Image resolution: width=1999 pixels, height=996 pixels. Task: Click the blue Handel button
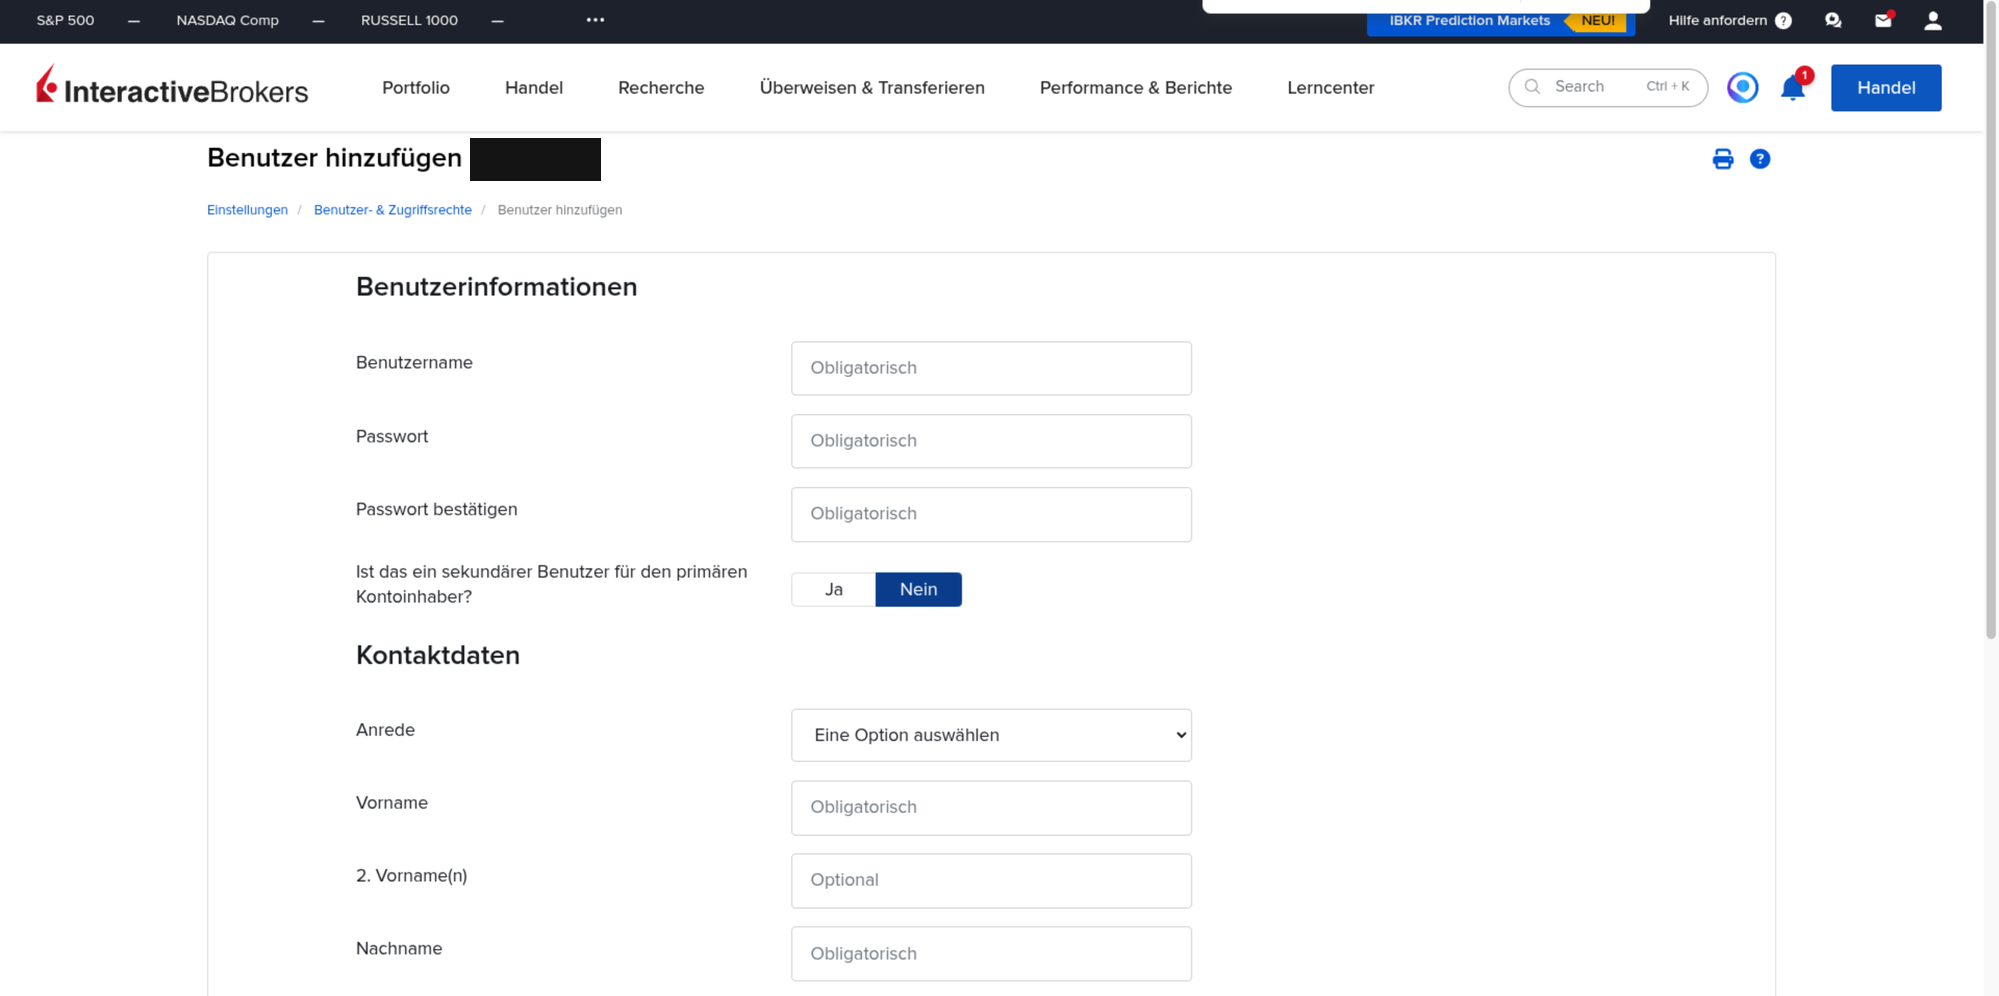click(1886, 88)
